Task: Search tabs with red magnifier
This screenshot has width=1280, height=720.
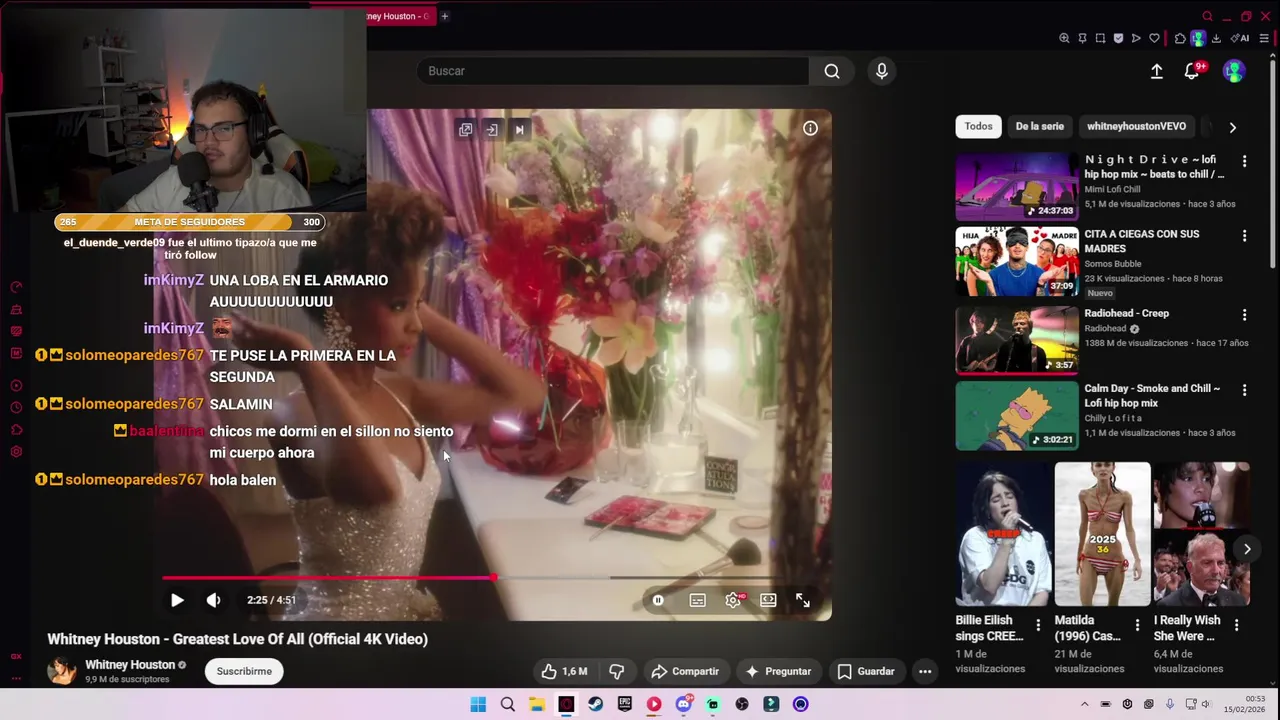Action: point(1207,16)
